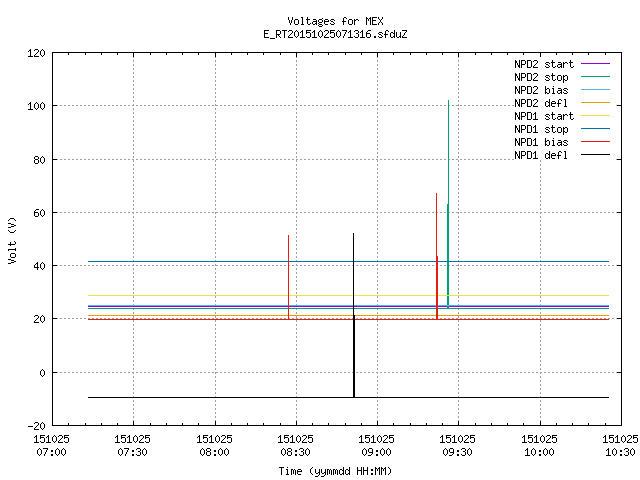Image resolution: width=640 pixels, height=480 pixels.
Task: Click the purple NPD2 start legend line sample
Action: [x=595, y=64]
